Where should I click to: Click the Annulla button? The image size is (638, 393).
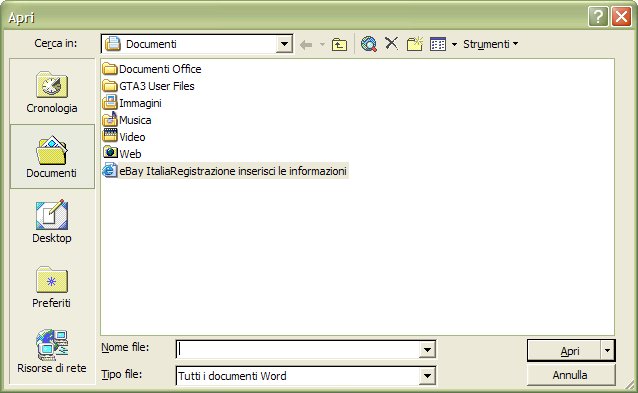(570, 375)
